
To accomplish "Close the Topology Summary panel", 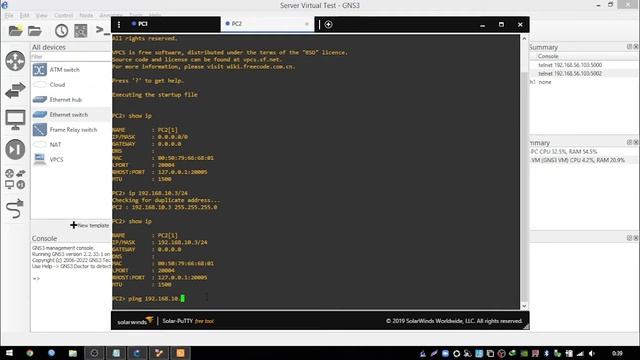I will [636, 47].
